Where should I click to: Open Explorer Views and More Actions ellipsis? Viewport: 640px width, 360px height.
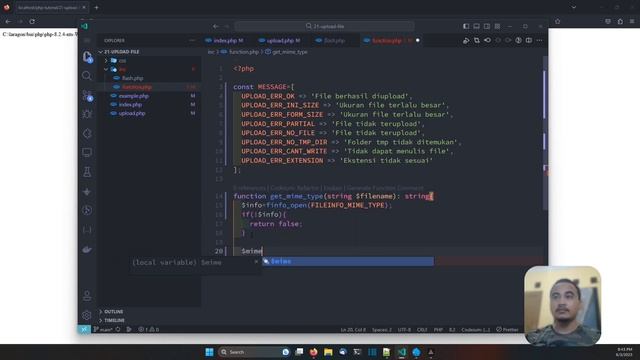coord(192,40)
